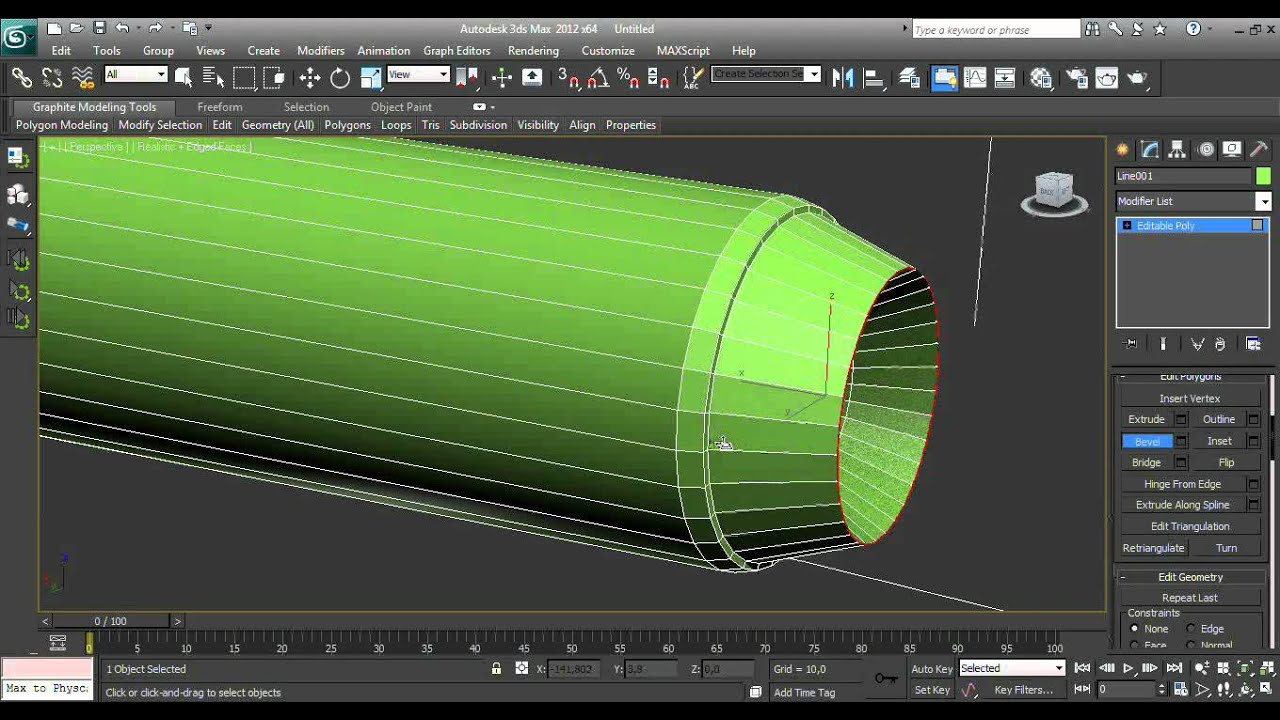
Task: Open Select by Name list icon
Action: point(213,77)
